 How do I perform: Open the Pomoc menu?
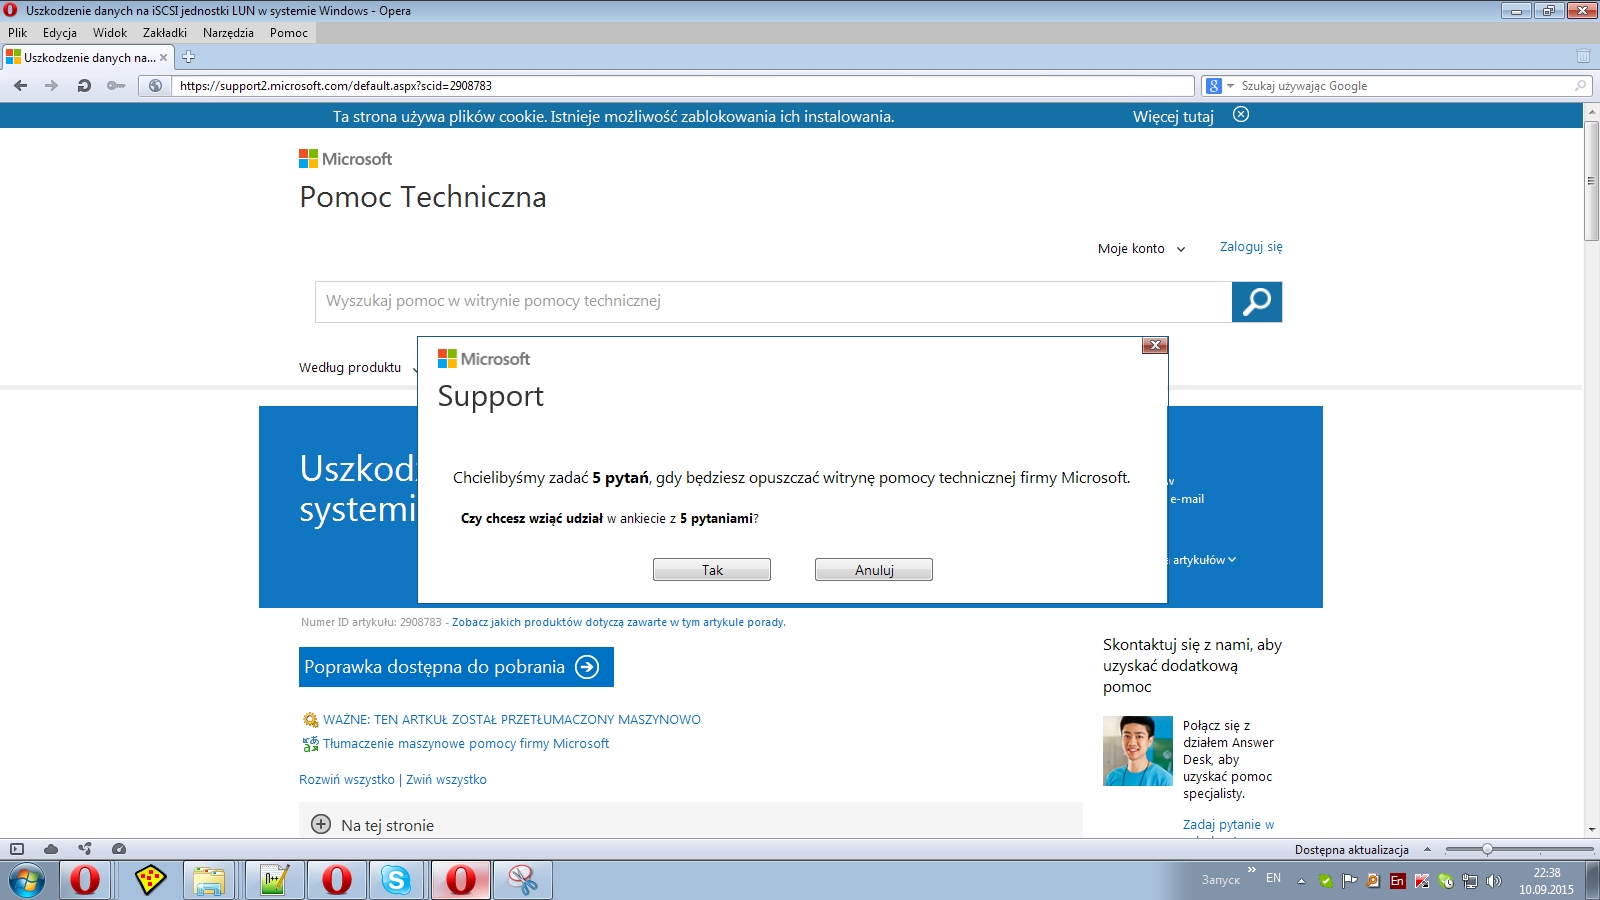[x=289, y=33]
